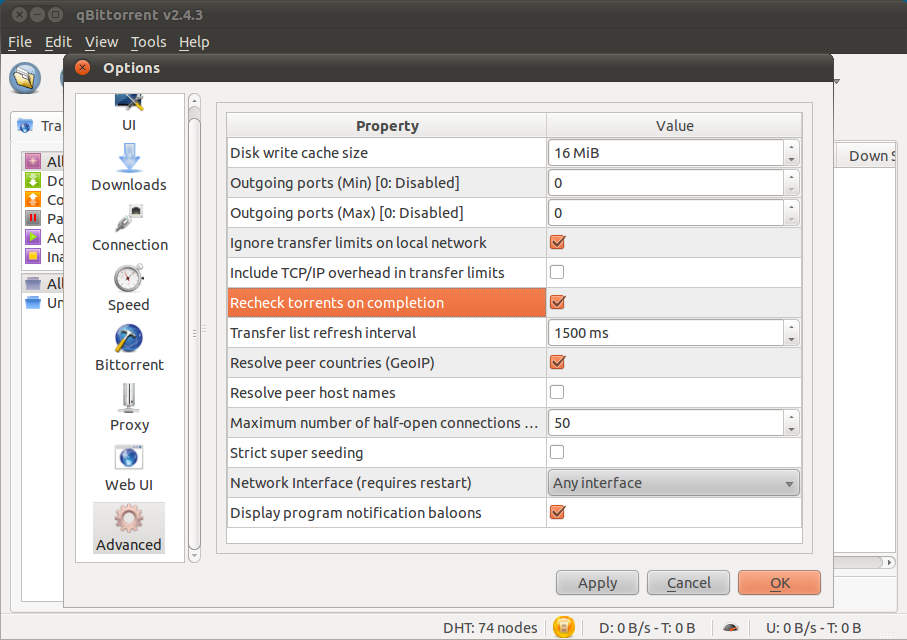Disable ignore transfer limits on local network

coord(558,242)
